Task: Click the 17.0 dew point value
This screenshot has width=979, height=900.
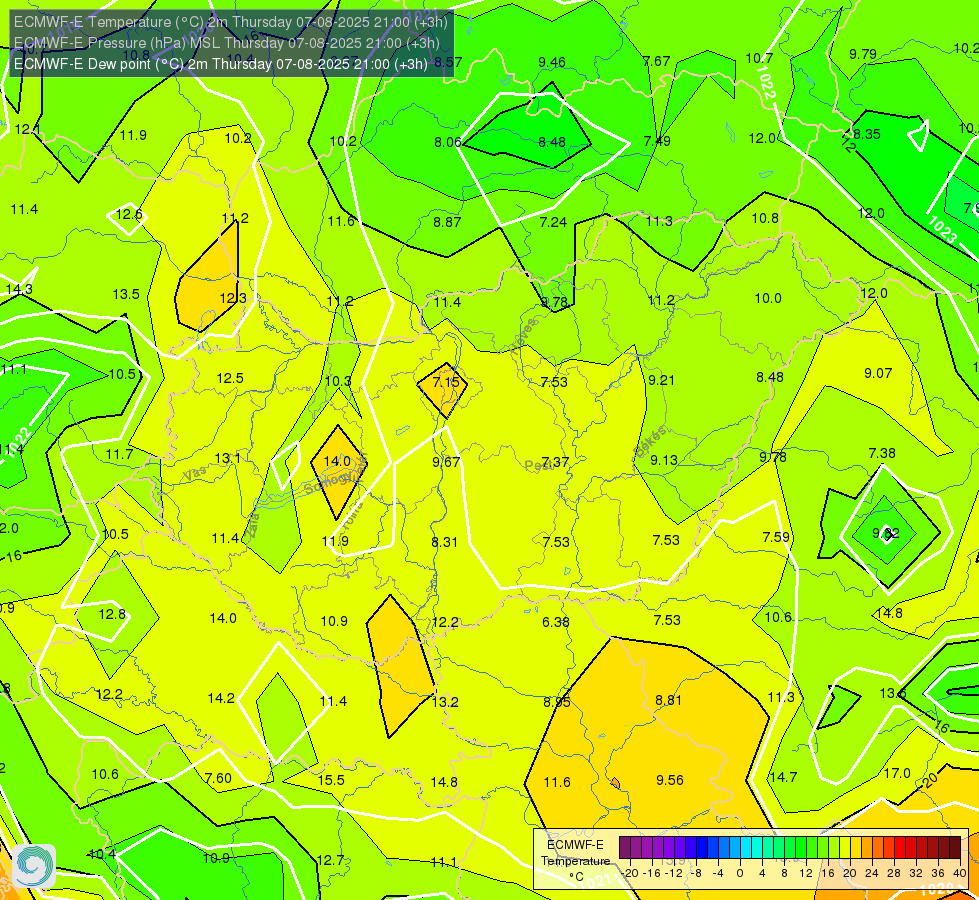Action: pyautogui.click(x=897, y=773)
